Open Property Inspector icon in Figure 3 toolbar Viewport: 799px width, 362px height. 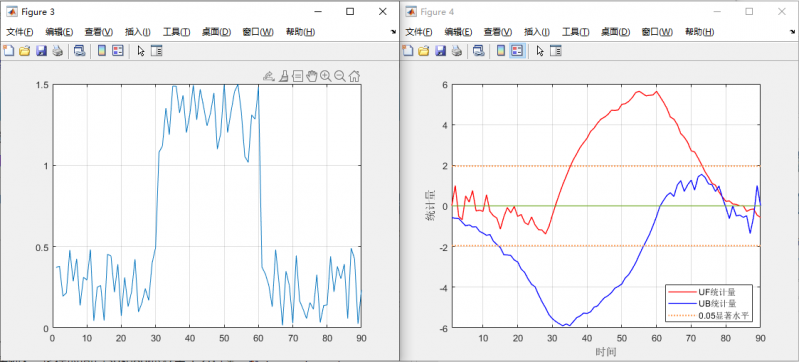coord(157,50)
